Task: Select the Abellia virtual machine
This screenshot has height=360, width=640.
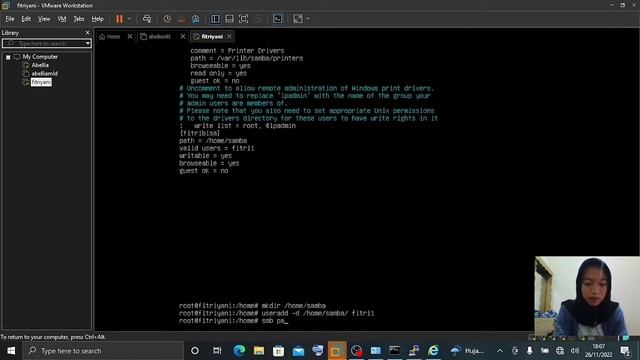Action: coord(40,65)
